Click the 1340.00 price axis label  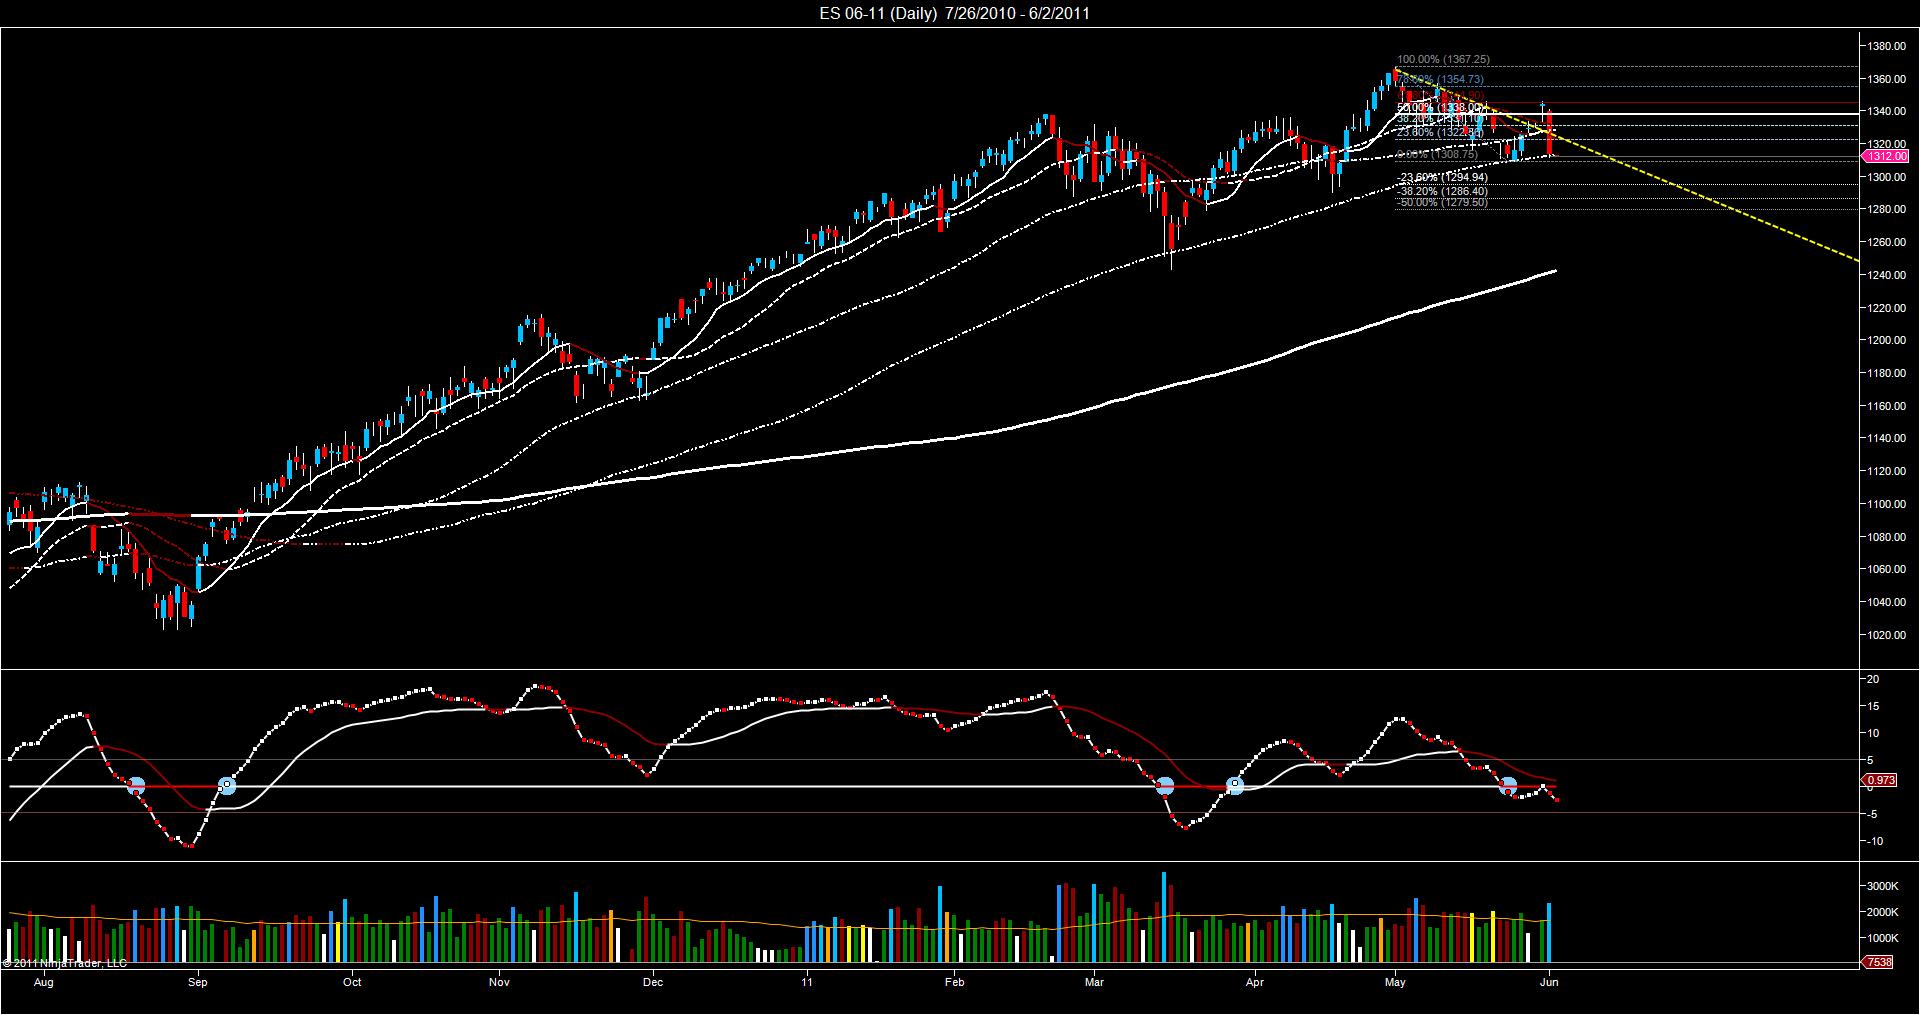(x=1885, y=112)
